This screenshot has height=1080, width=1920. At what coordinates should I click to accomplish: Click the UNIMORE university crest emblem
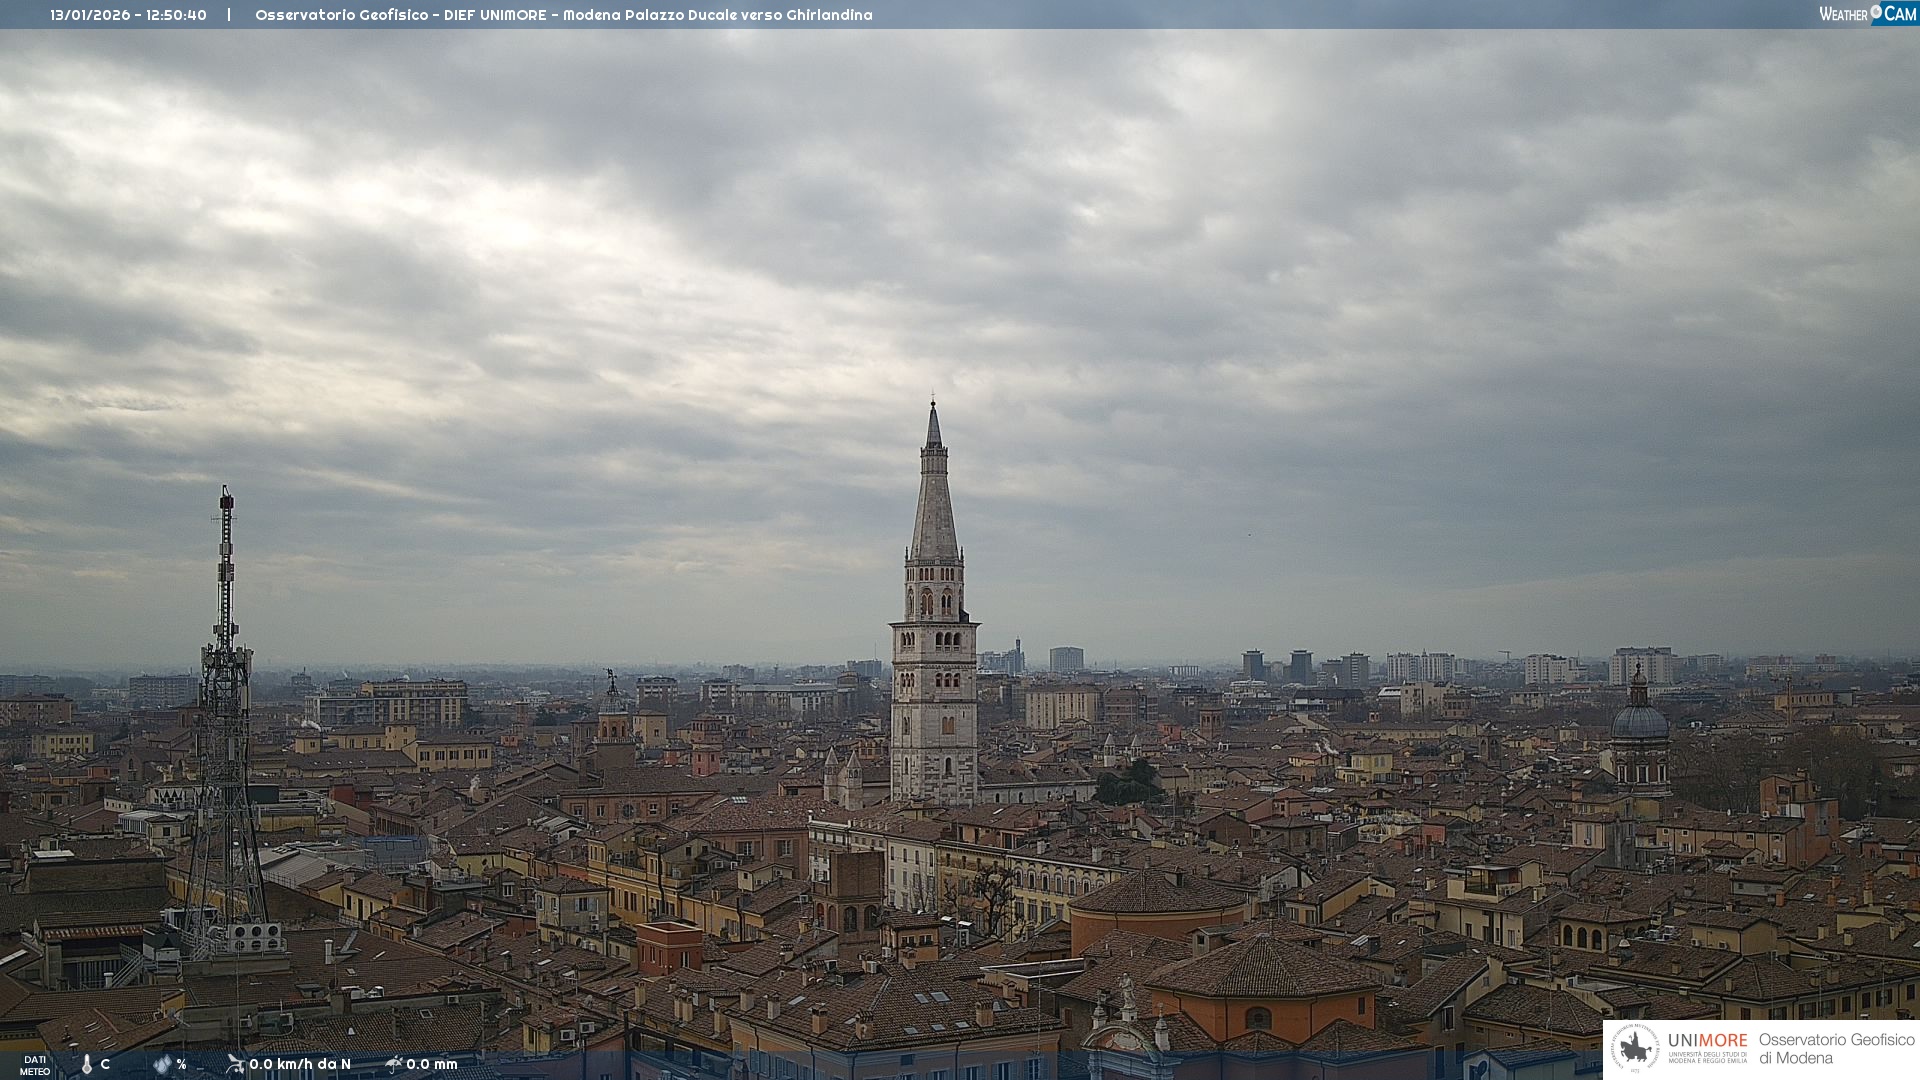click(x=1634, y=1048)
